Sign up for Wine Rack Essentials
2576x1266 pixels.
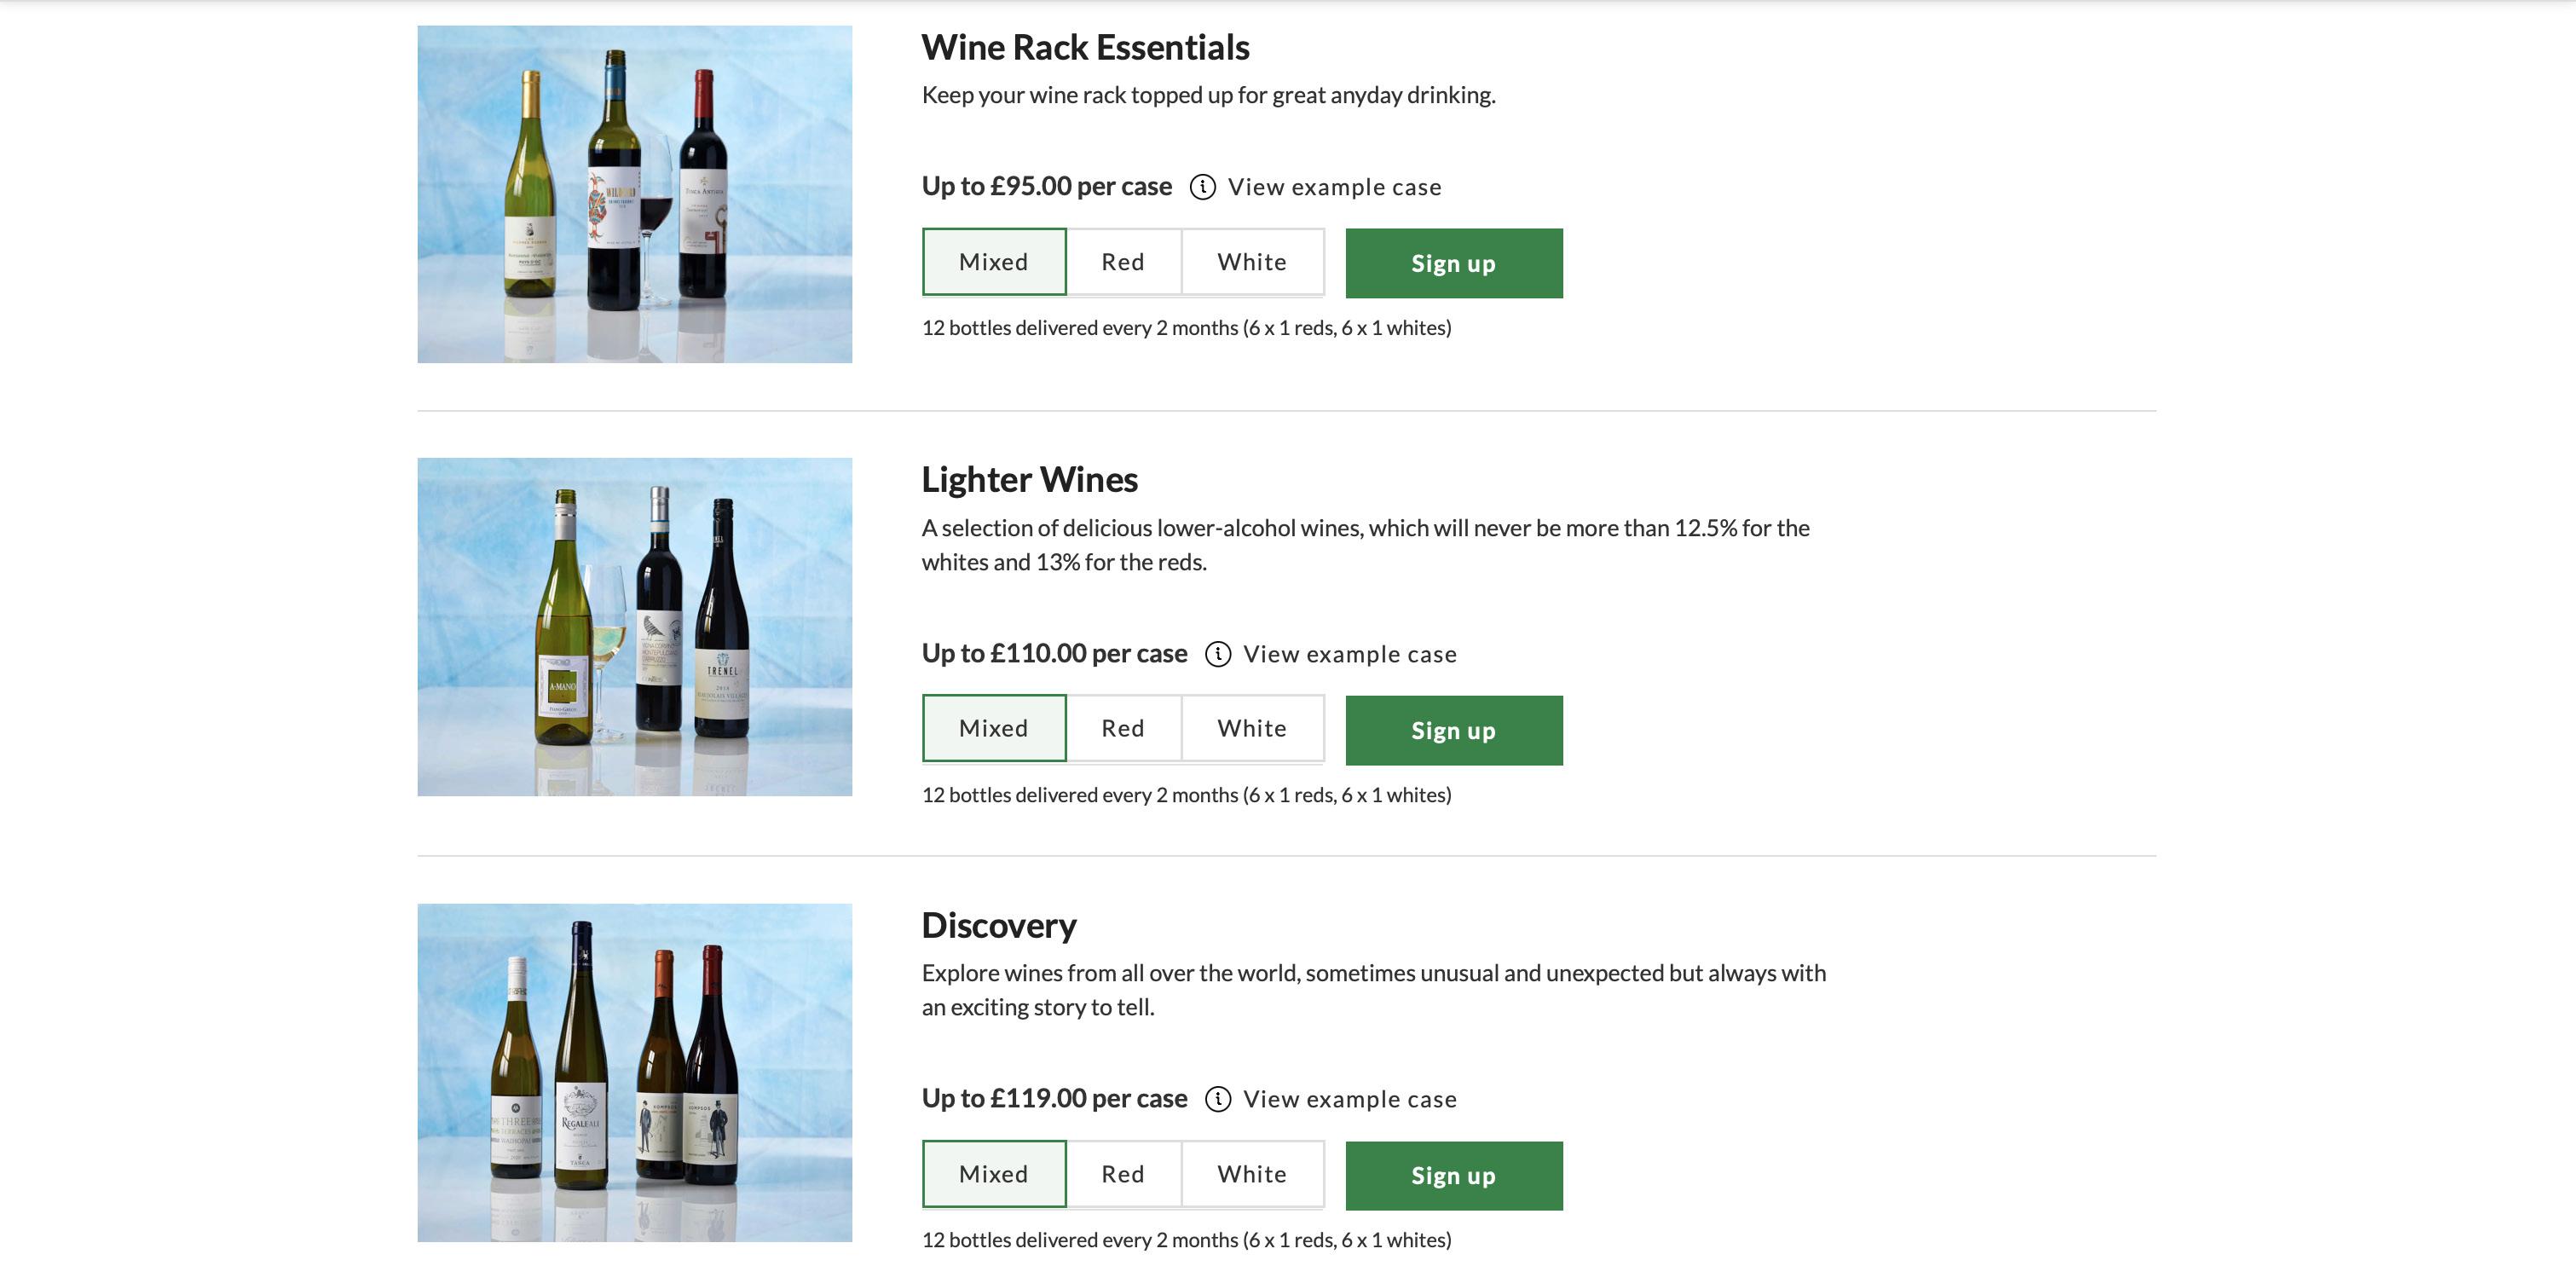(1453, 263)
